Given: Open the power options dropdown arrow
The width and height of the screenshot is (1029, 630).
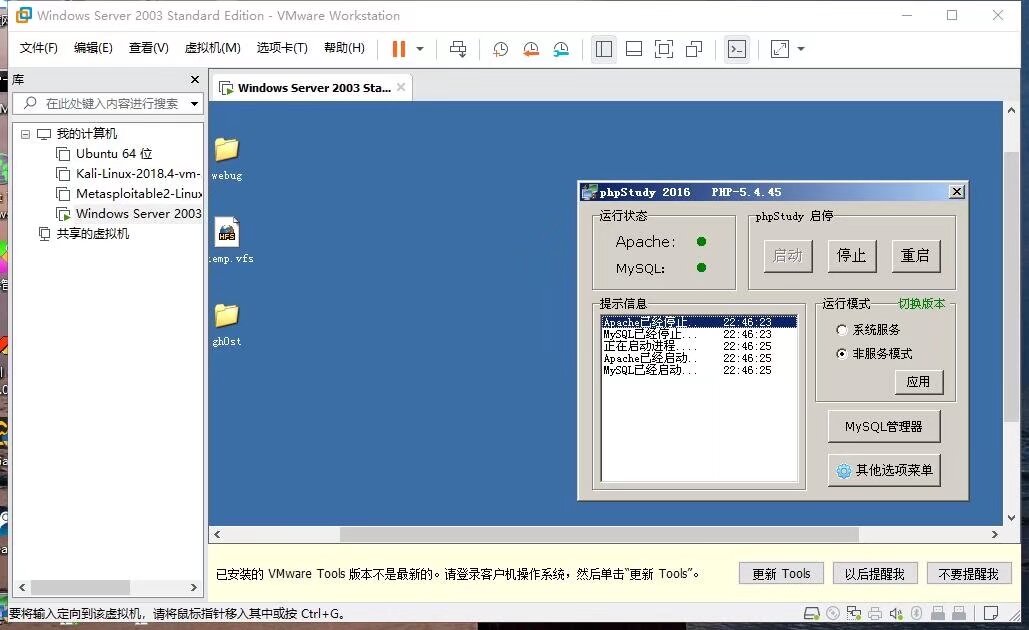Looking at the screenshot, I should [420, 49].
